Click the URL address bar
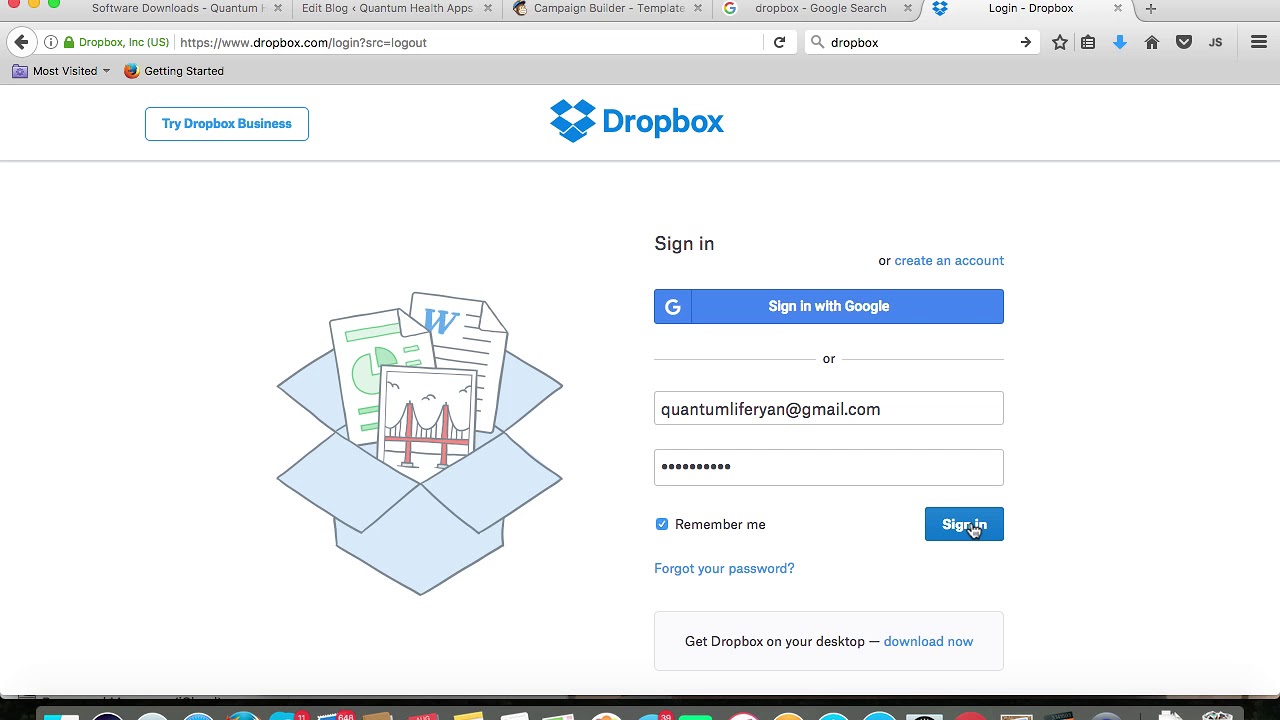 click(x=468, y=42)
